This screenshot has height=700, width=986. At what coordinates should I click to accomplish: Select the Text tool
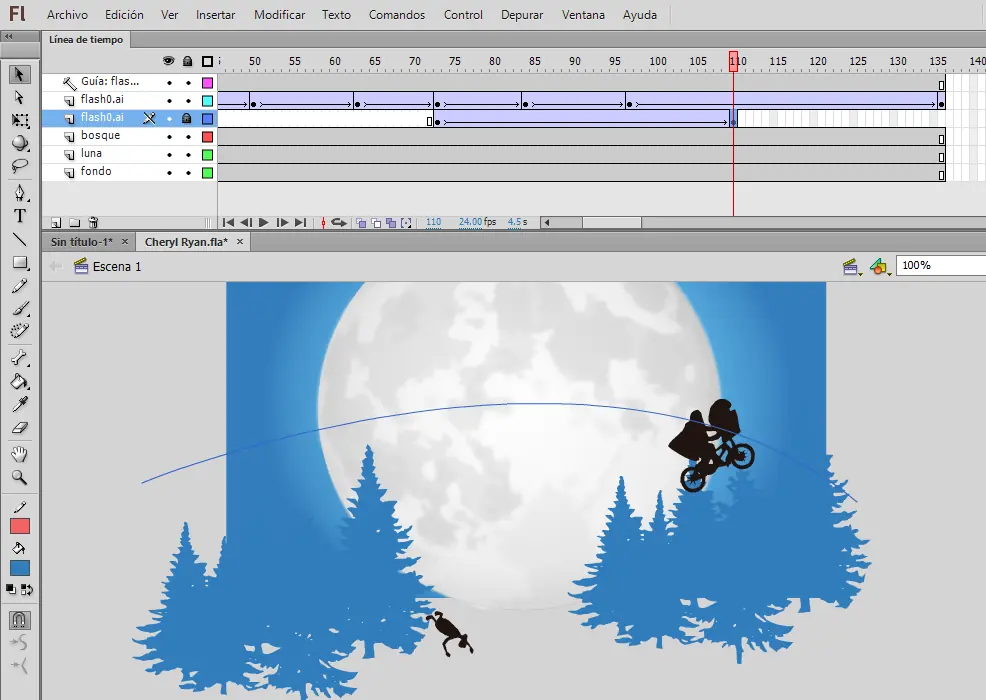pyautogui.click(x=19, y=216)
